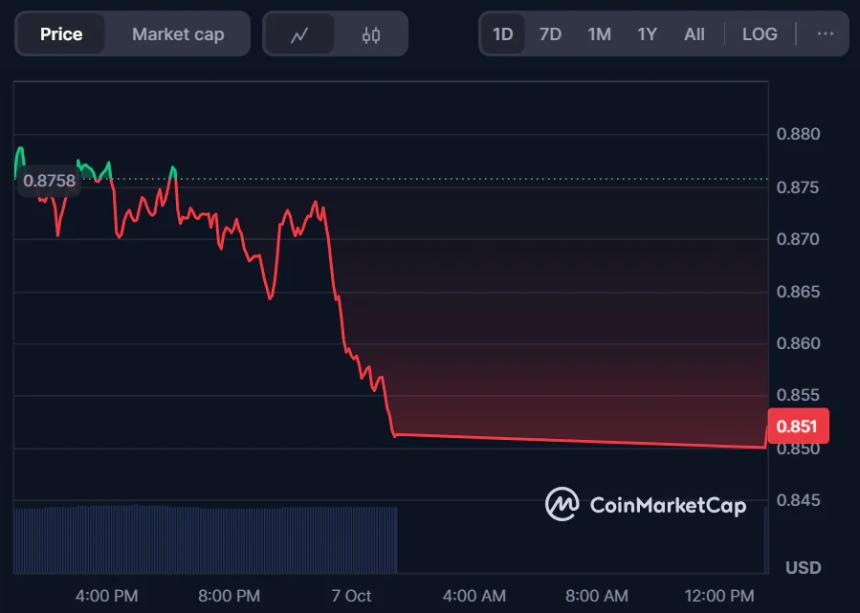Toggle LOG scale on the chart
Viewport: 860px width, 613px height.
pos(759,34)
